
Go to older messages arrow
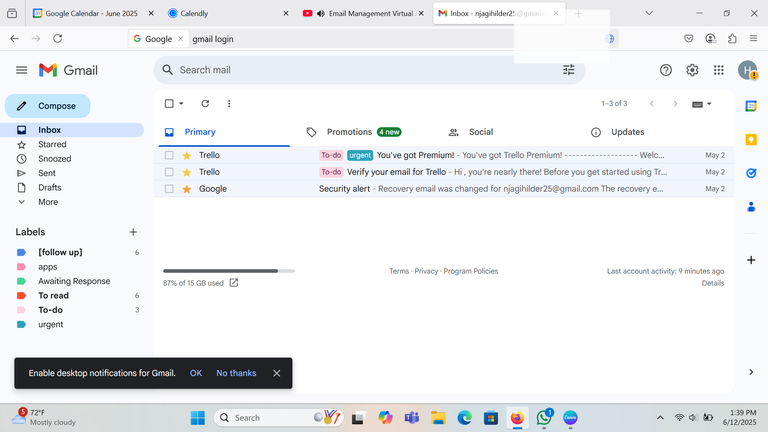point(675,103)
